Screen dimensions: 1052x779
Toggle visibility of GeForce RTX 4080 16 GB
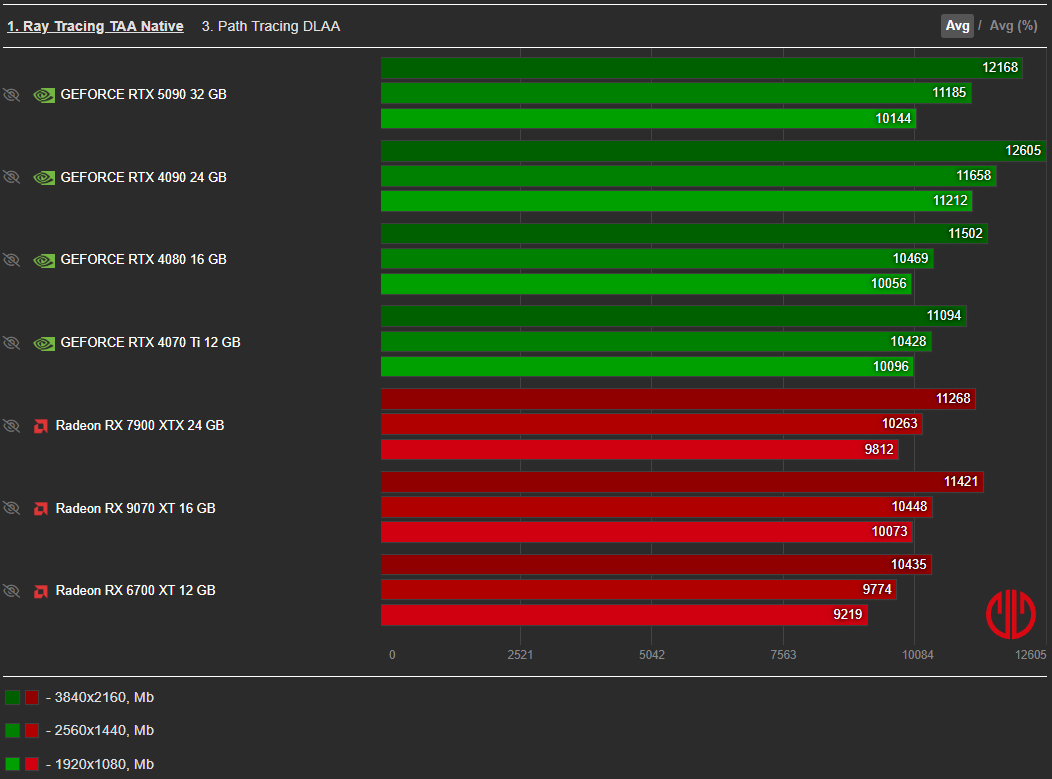(x=11, y=260)
